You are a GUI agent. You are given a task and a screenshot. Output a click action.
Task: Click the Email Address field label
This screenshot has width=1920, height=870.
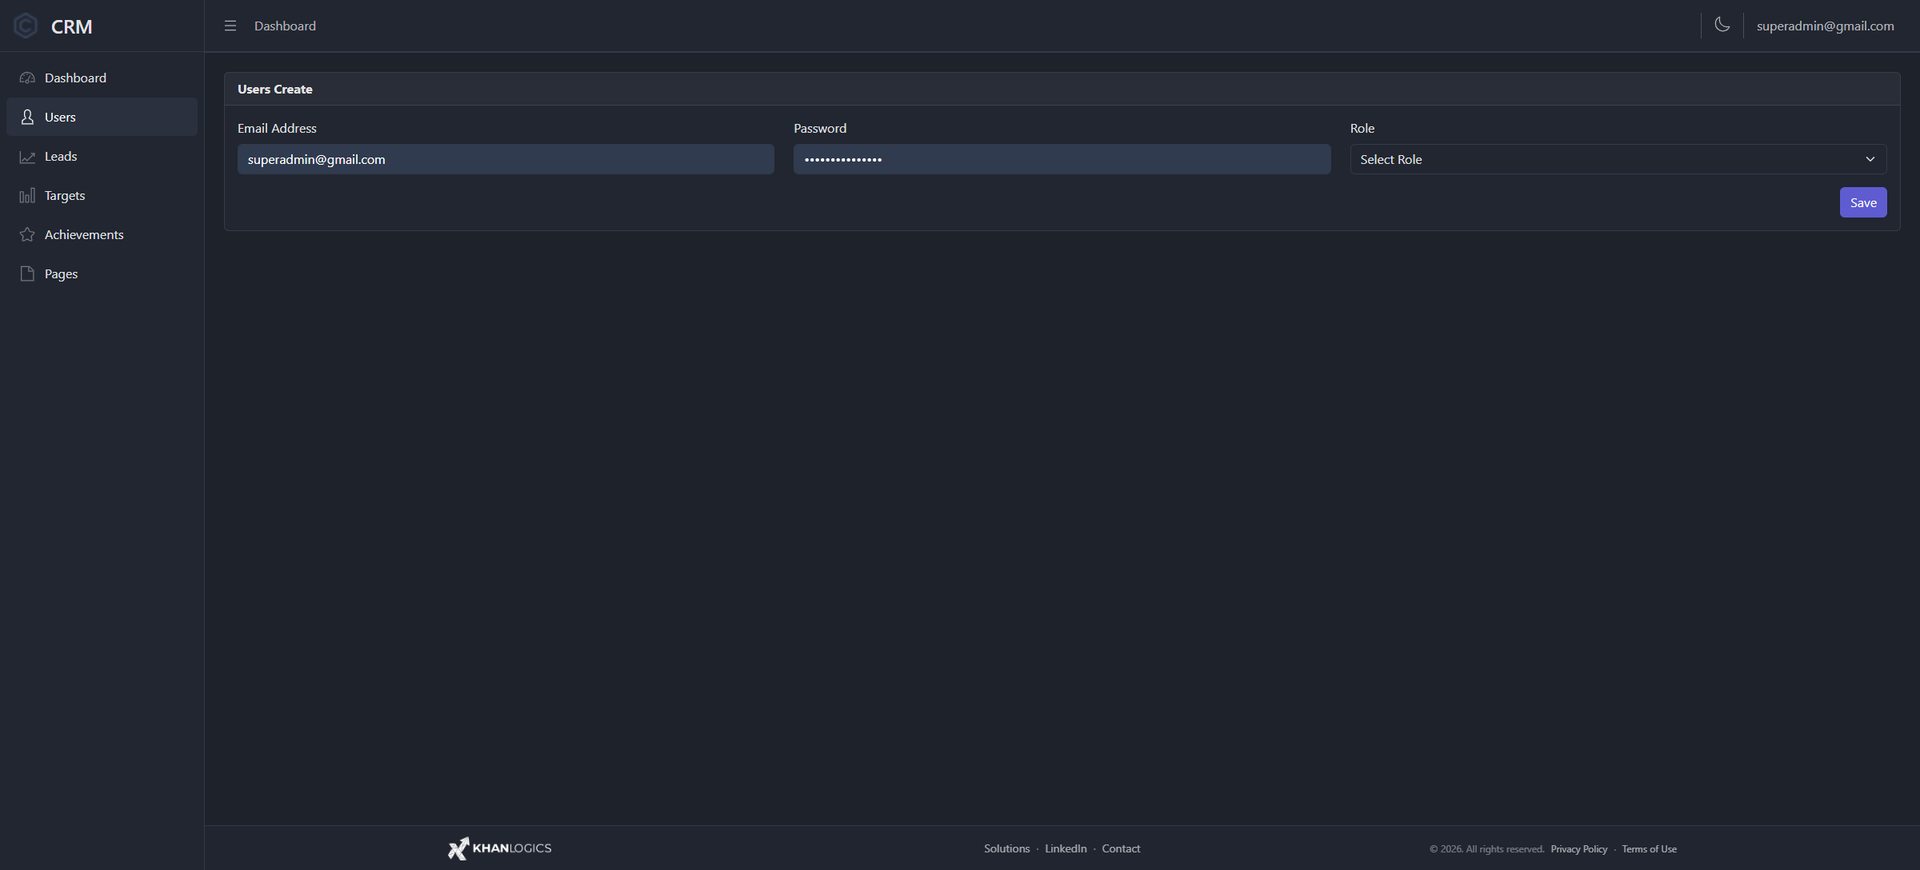click(x=277, y=128)
